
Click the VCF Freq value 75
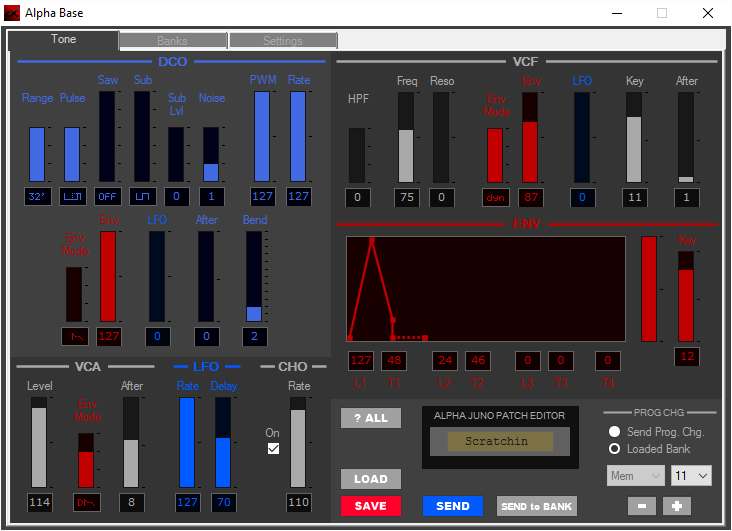point(407,198)
